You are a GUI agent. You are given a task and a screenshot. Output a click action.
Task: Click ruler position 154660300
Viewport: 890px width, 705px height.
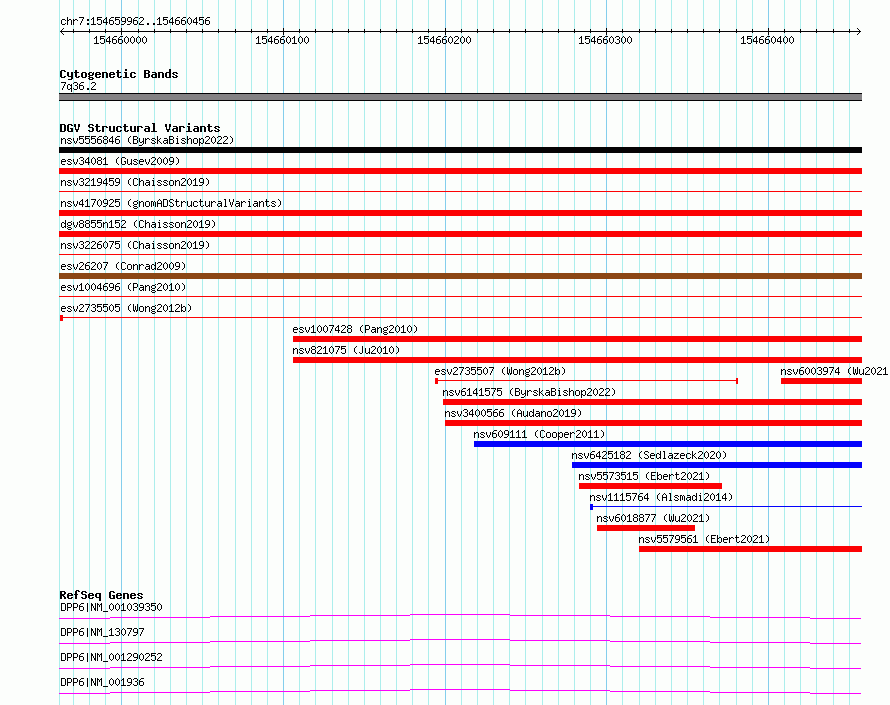pyautogui.click(x=605, y=40)
